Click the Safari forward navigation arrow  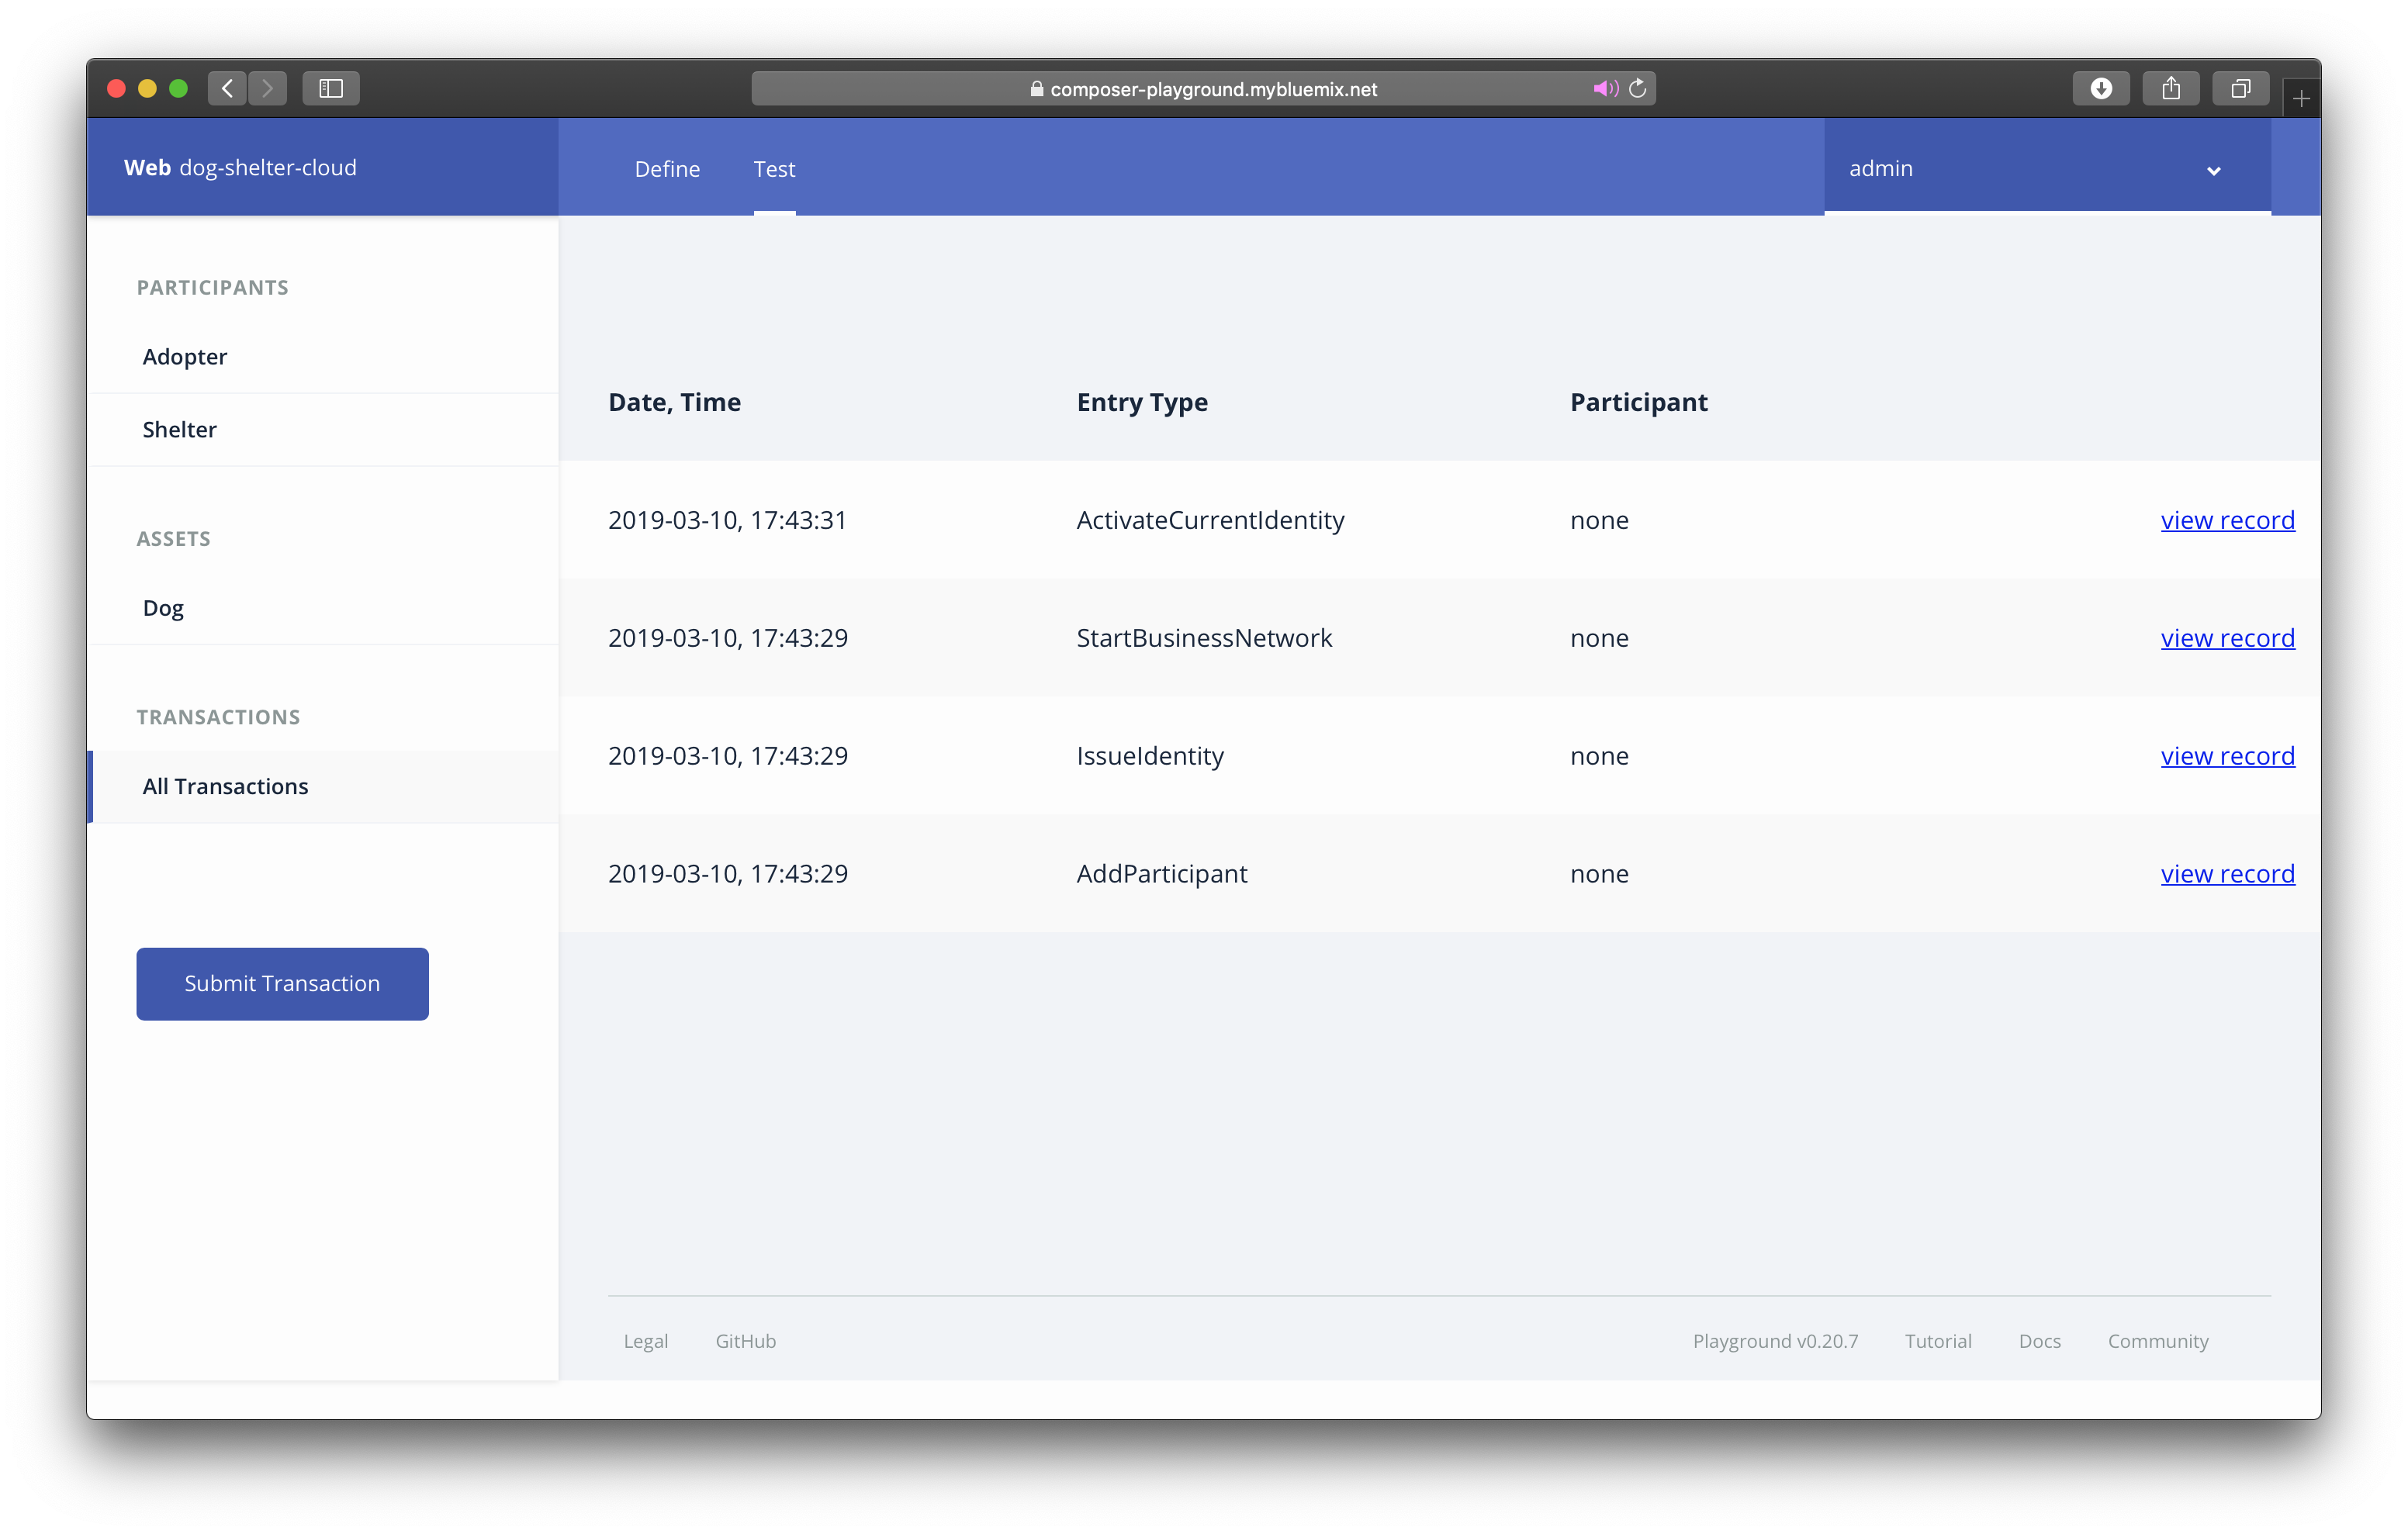tap(267, 88)
